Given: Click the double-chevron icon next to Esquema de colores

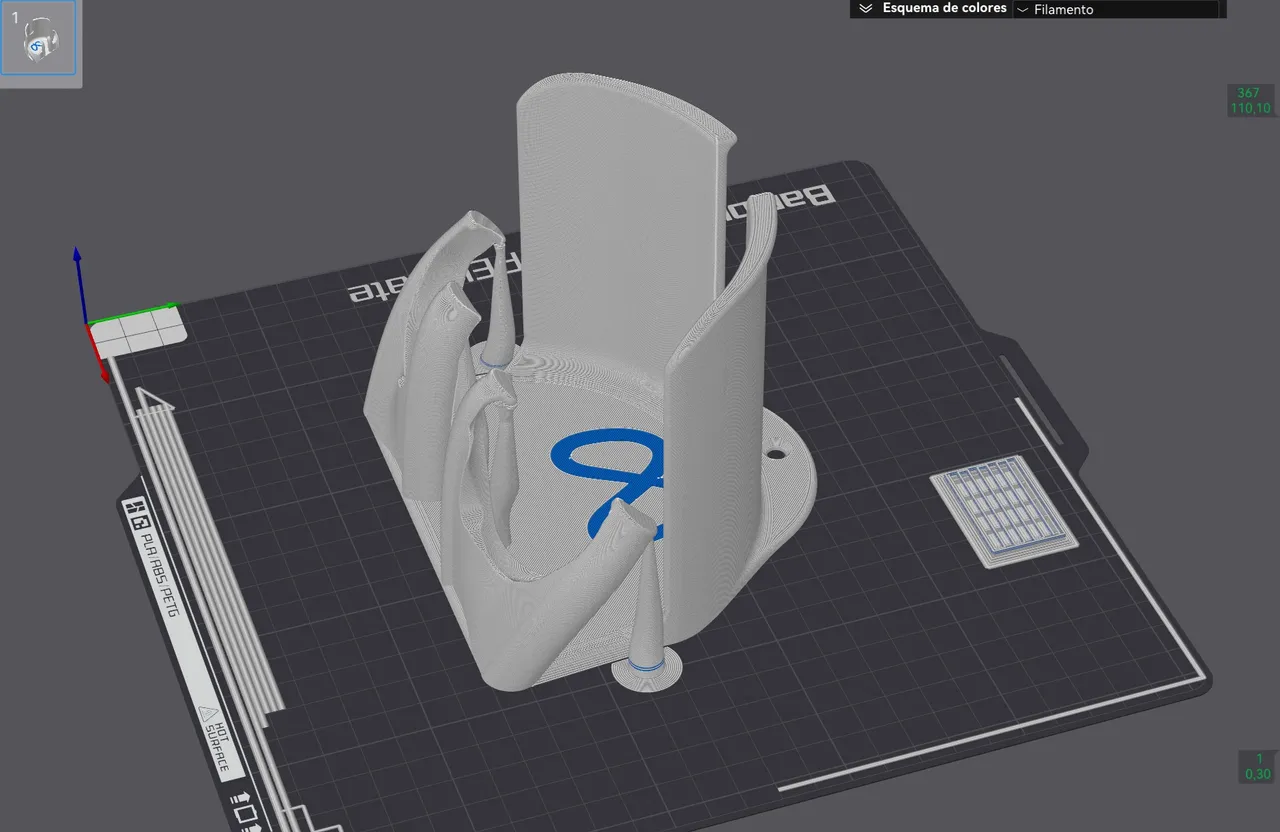Looking at the screenshot, I should 866,8.
